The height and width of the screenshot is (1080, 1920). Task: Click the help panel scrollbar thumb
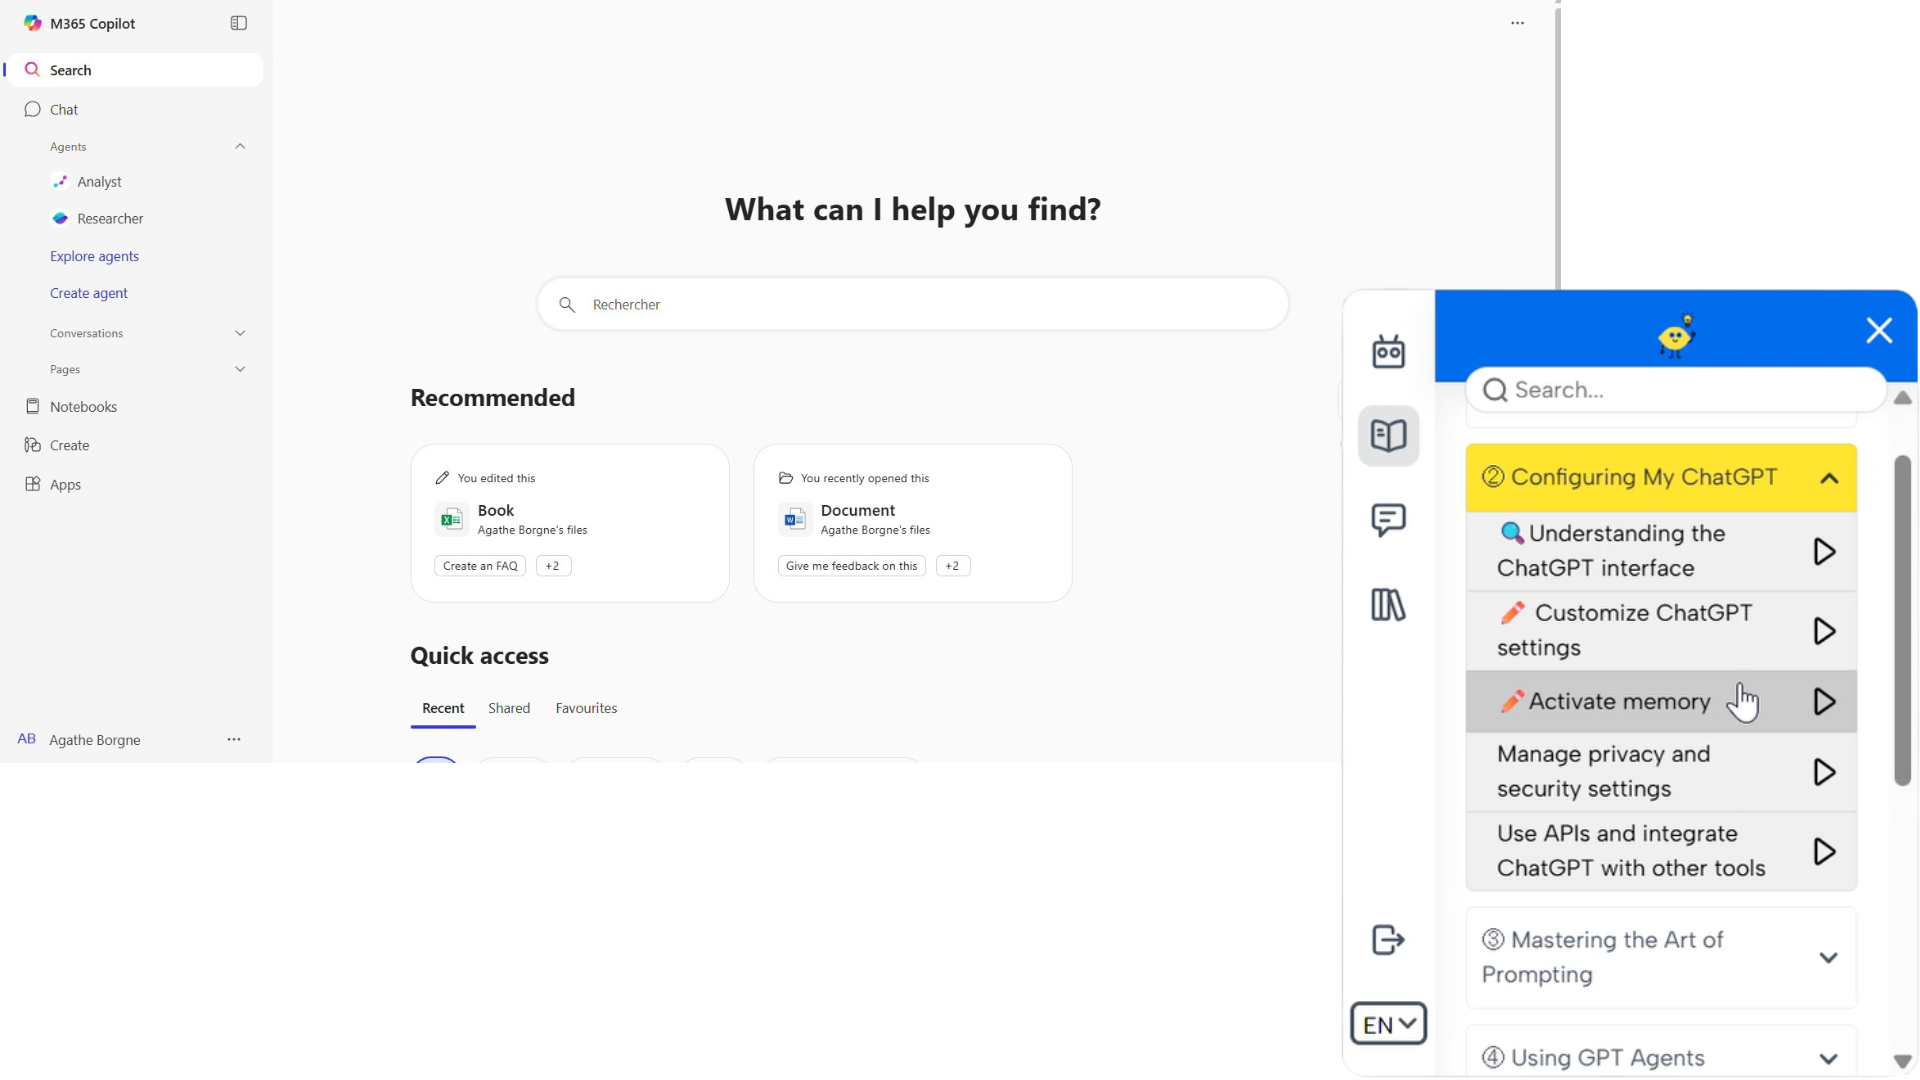point(1903,620)
